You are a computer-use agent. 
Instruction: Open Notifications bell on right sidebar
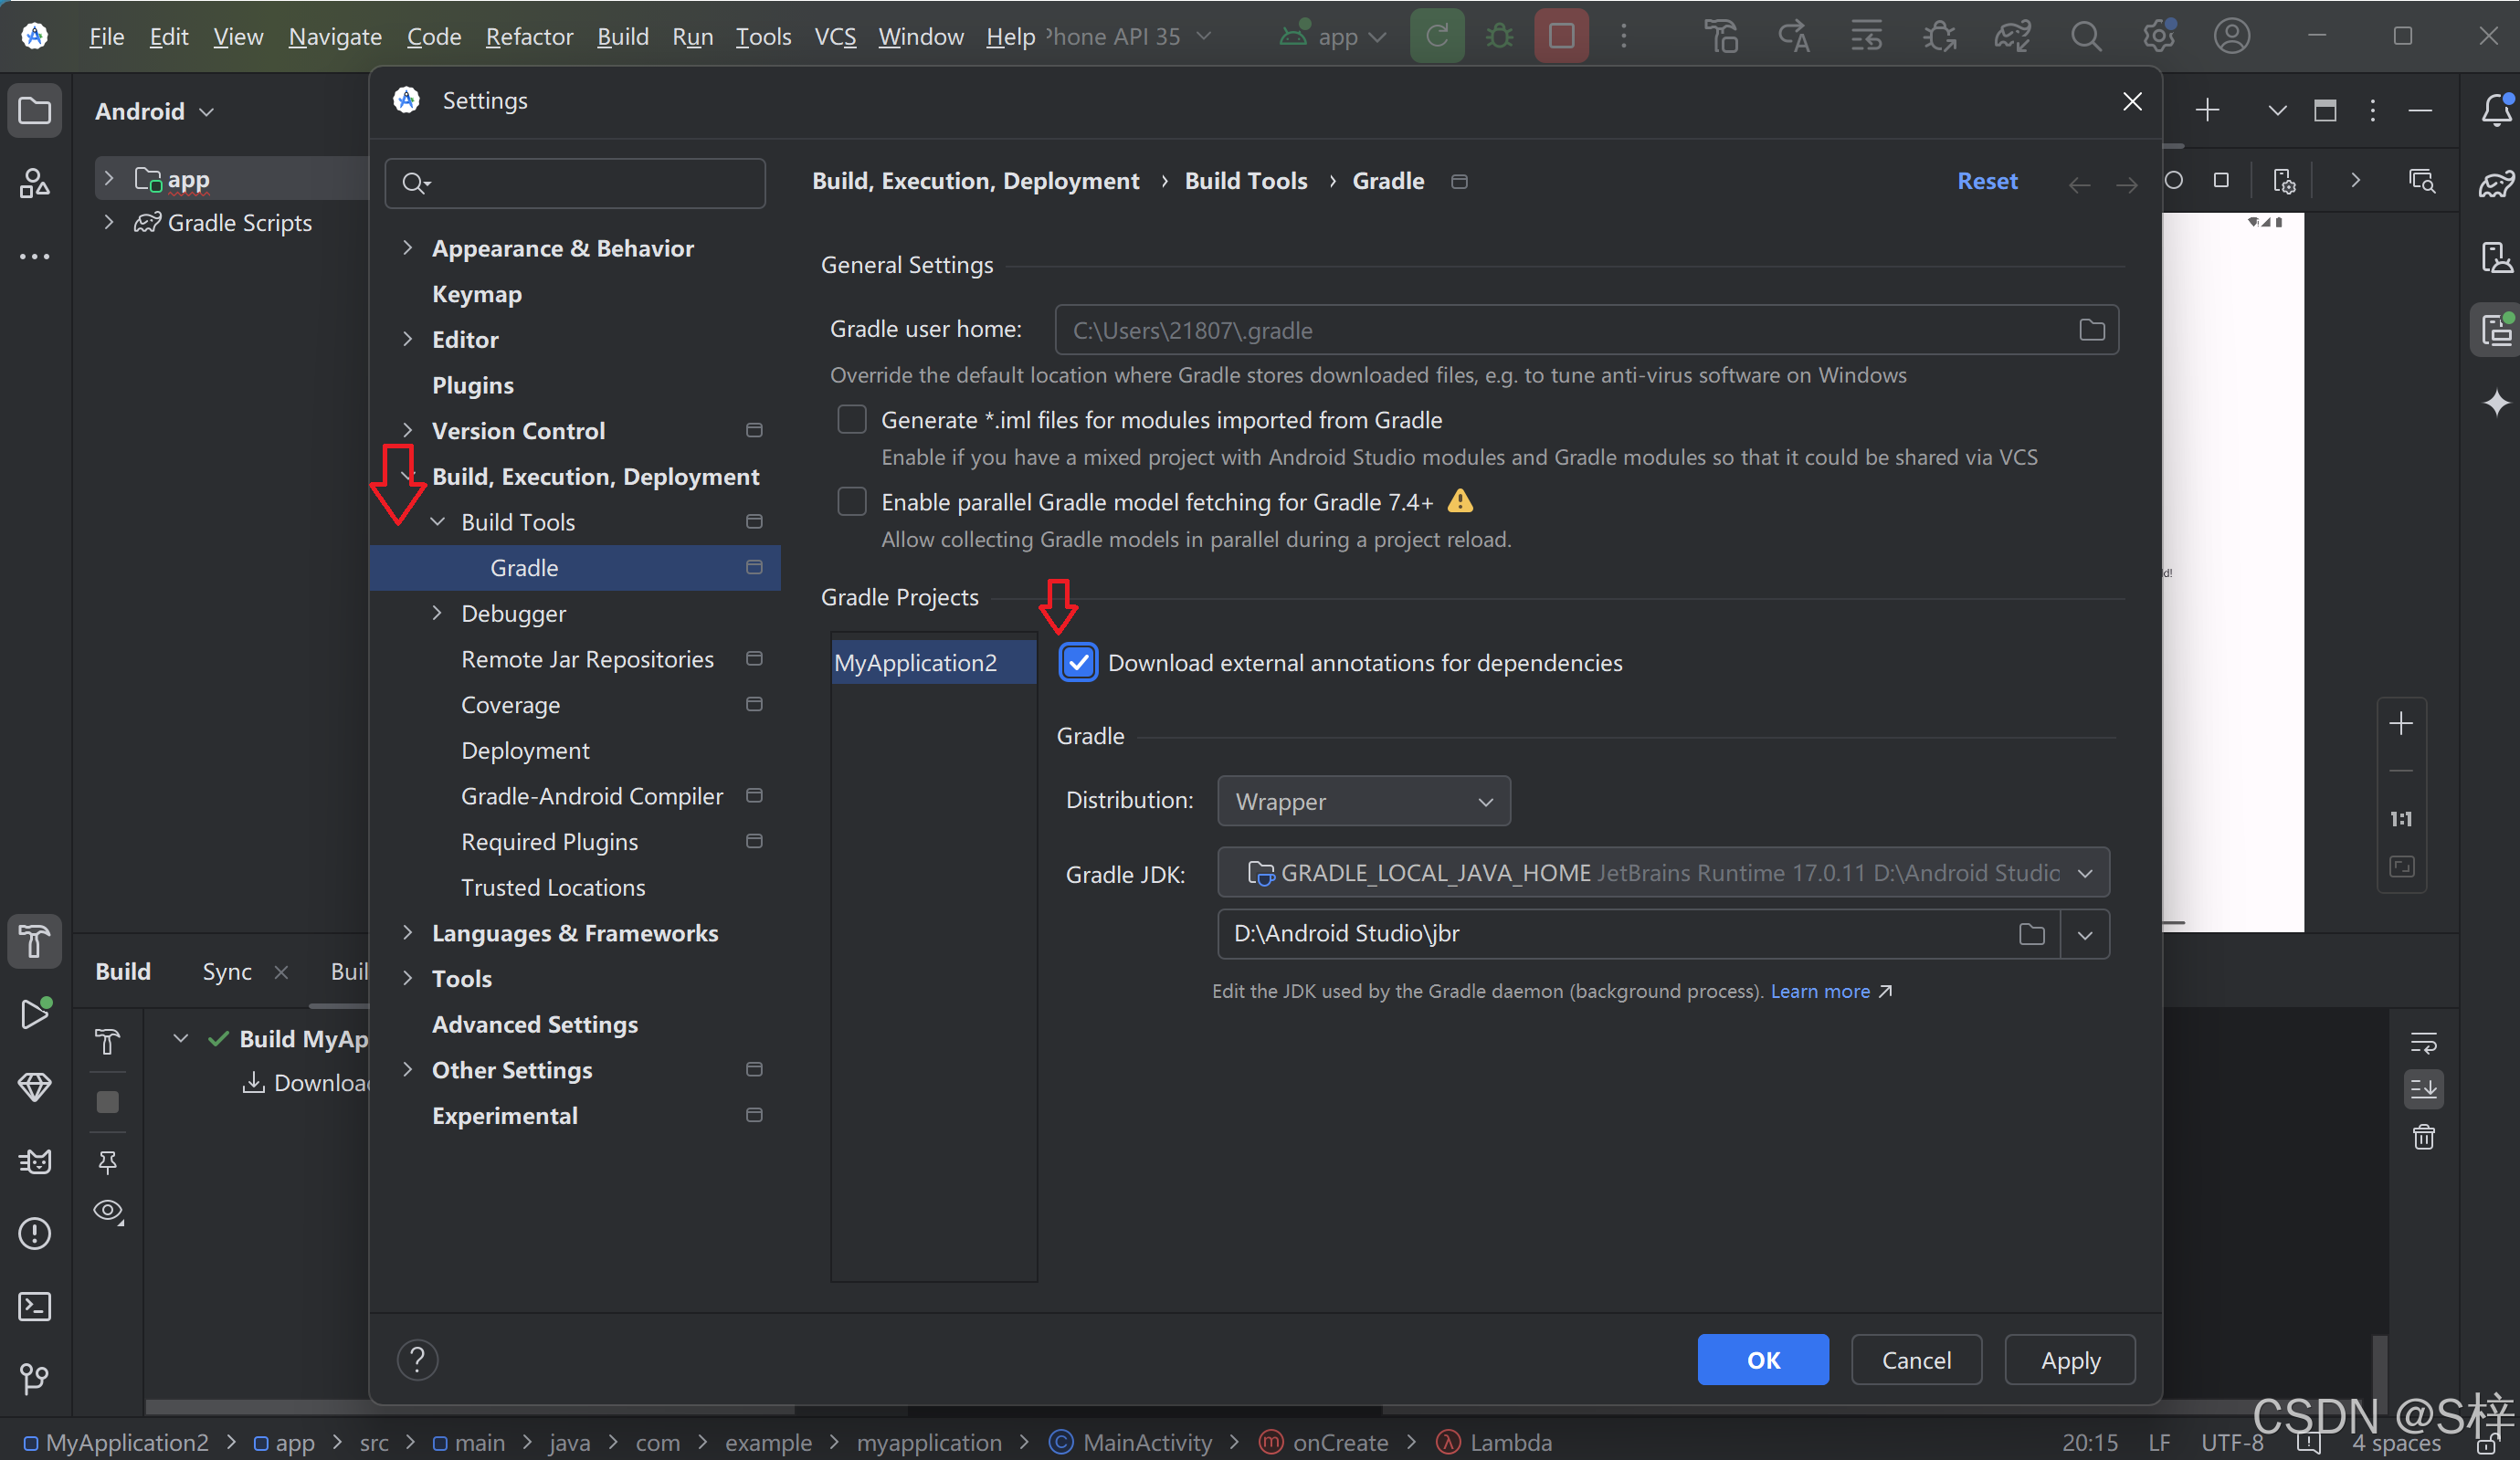(x=2496, y=111)
